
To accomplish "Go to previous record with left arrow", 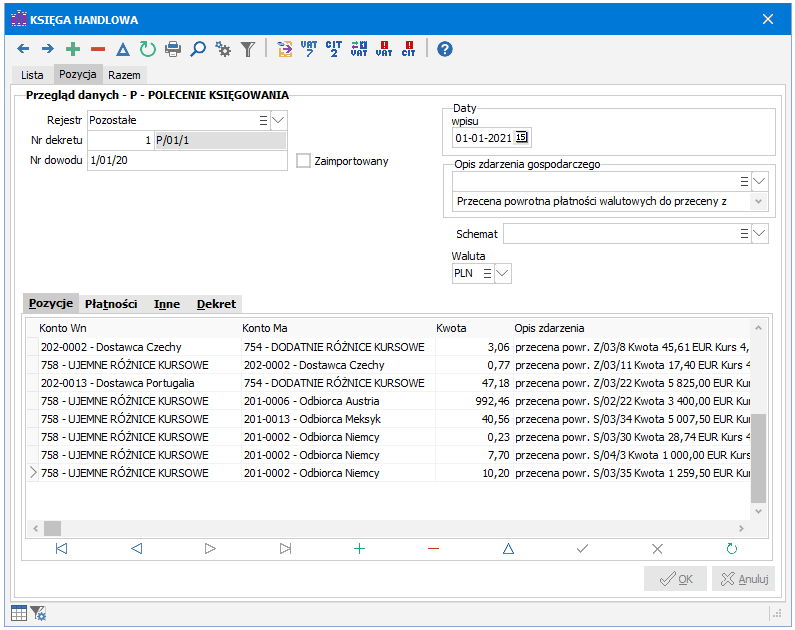I will [23, 49].
